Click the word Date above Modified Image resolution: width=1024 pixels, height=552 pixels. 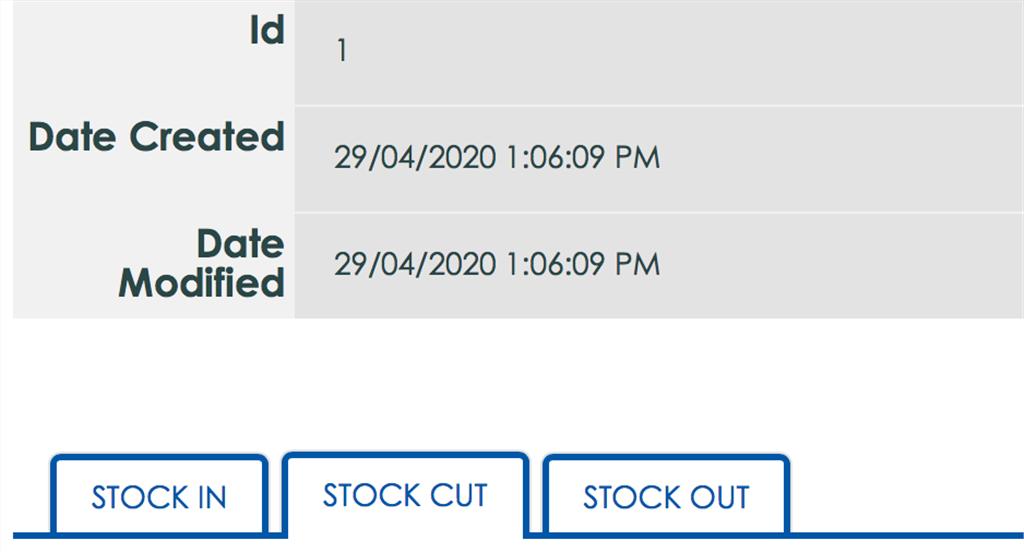(x=240, y=245)
